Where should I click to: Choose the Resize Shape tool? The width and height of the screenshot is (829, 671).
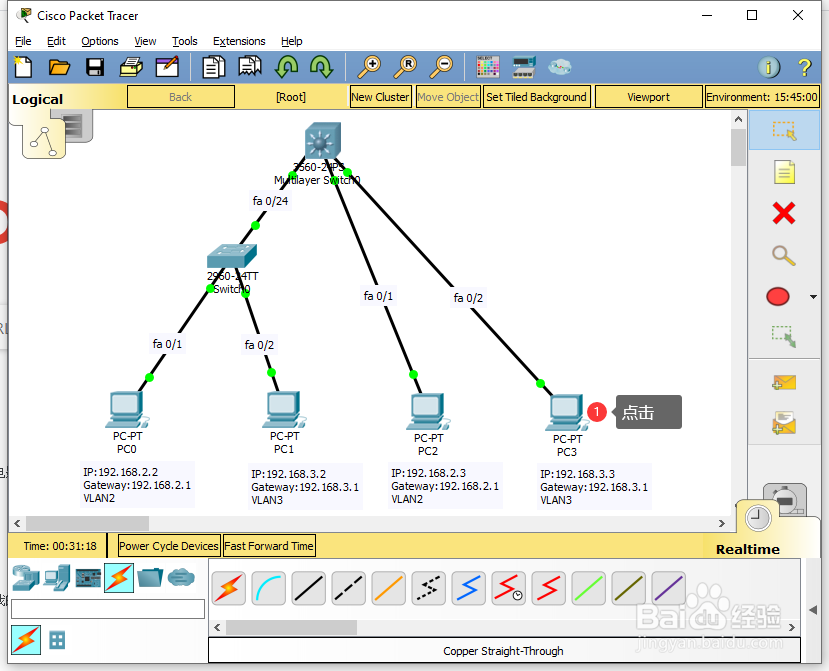[784, 337]
